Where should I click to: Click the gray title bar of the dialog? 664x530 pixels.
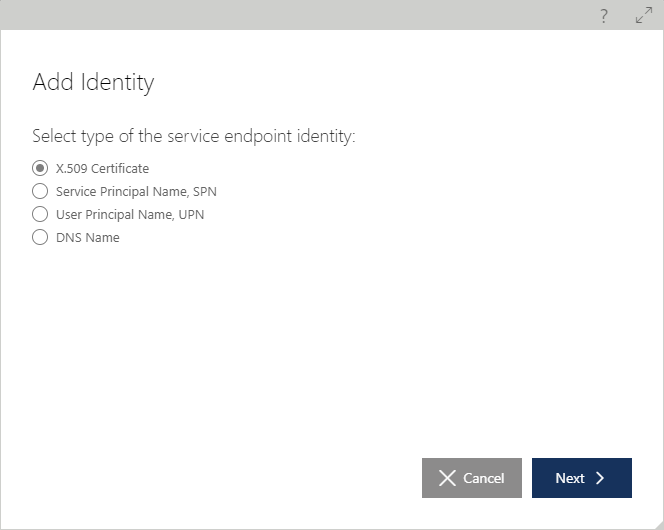pyautogui.click(x=296, y=15)
